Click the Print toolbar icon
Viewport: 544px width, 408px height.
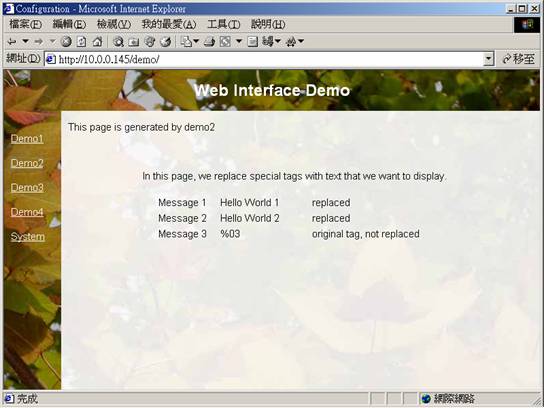pos(209,42)
